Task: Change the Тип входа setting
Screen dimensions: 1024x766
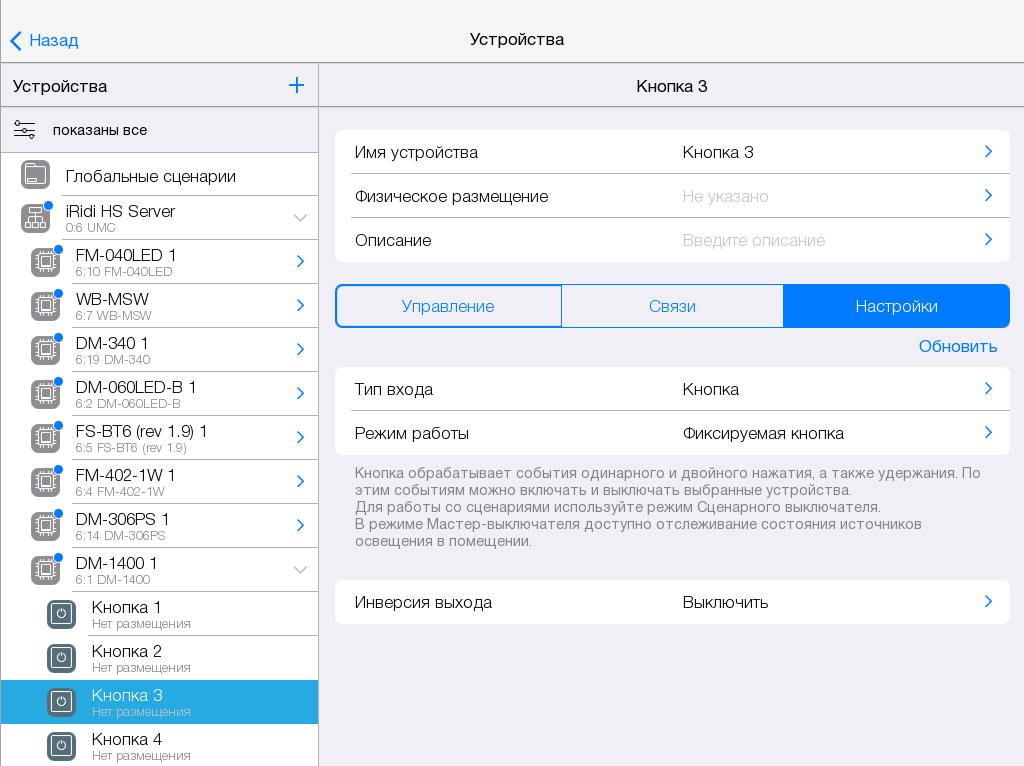Action: [x=672, y=389]
